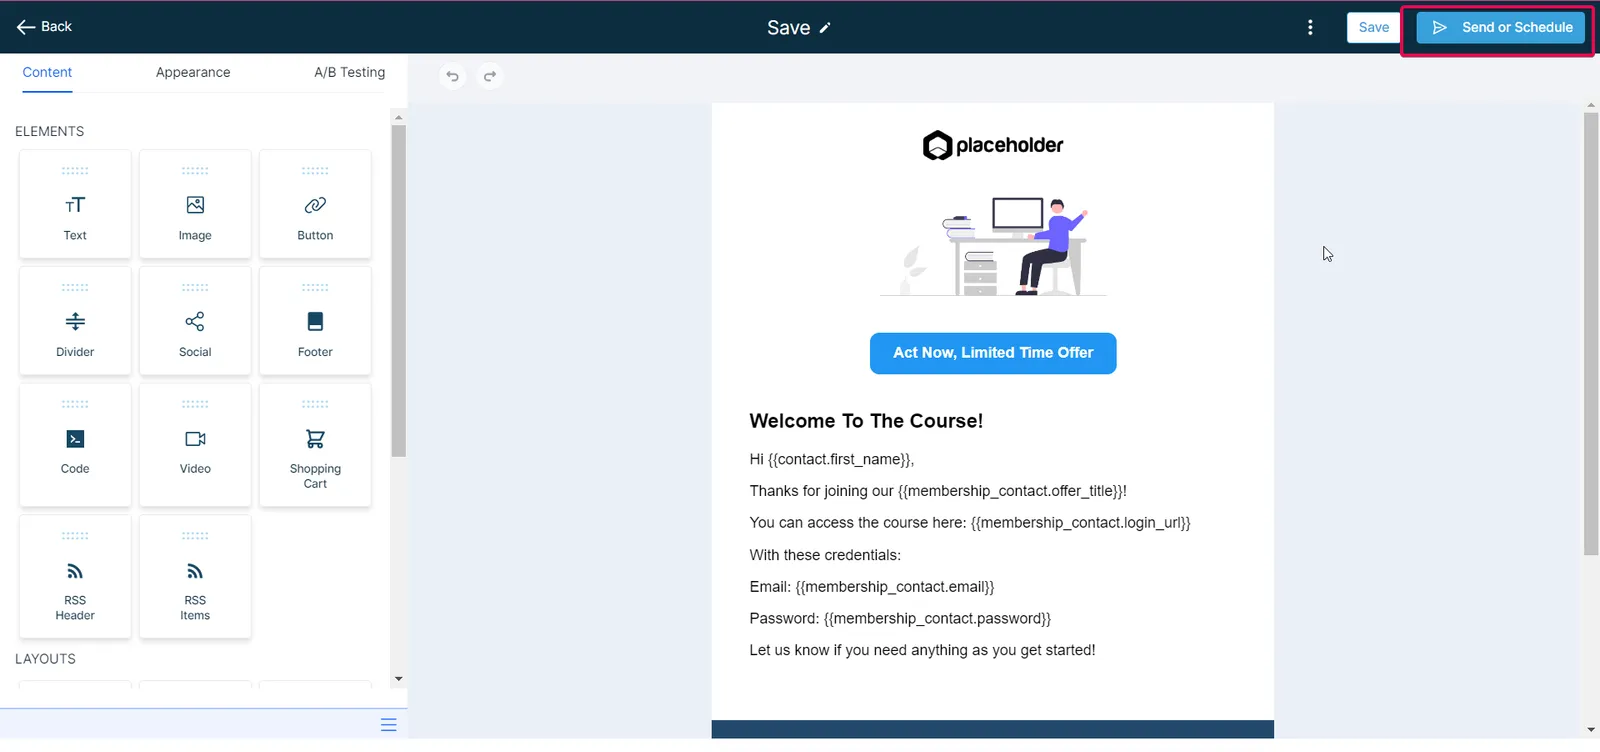
Task: Select the Footer element icon
Action: pos(315,321)
